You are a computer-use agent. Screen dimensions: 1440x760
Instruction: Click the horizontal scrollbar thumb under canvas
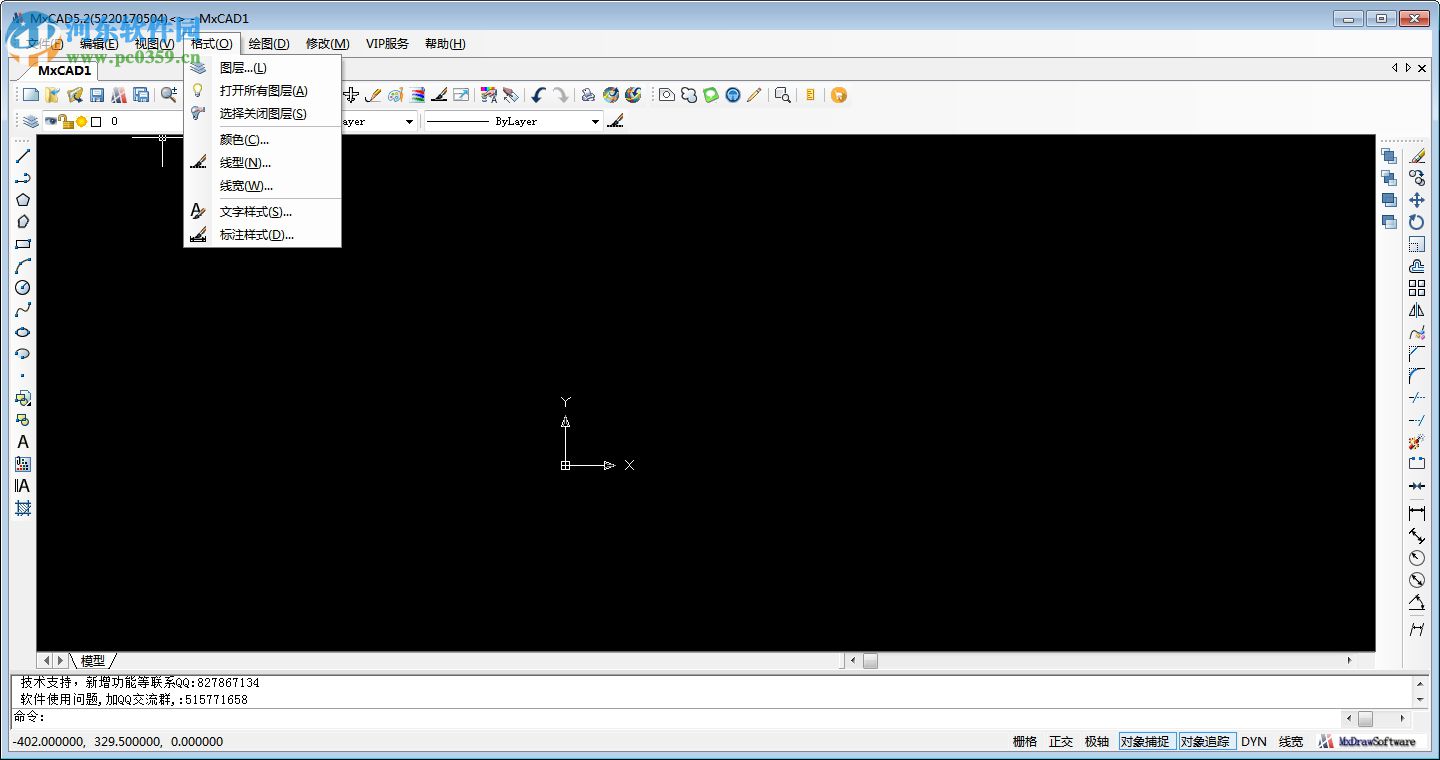pyautogui.click(x=870, y=661)
